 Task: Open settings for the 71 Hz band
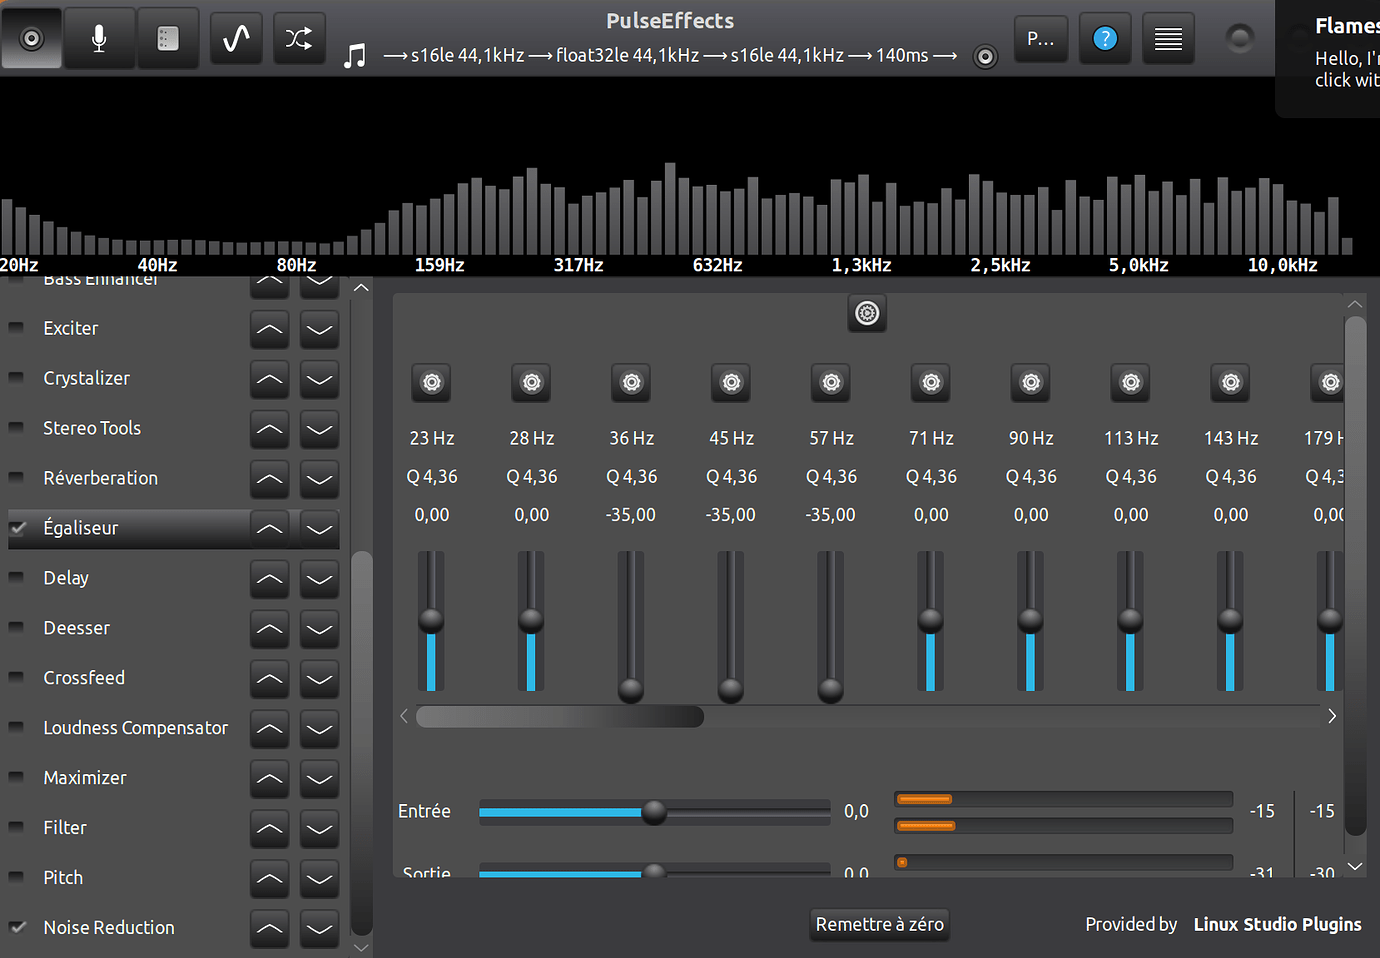tap(931, 382)
